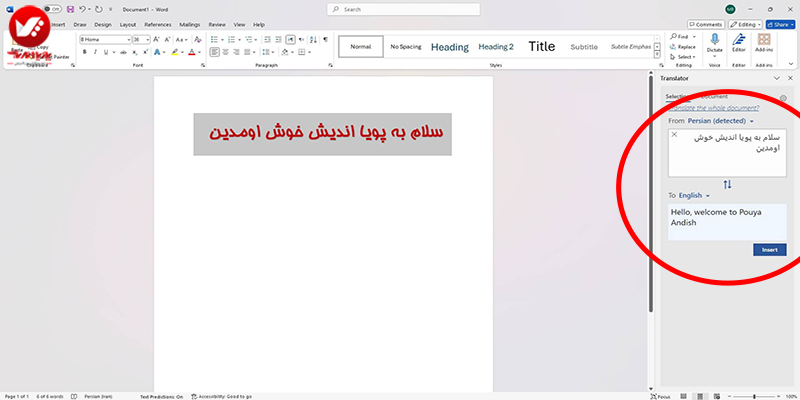Redo the last action
800x400 pixels.
(x=98, y=9)
